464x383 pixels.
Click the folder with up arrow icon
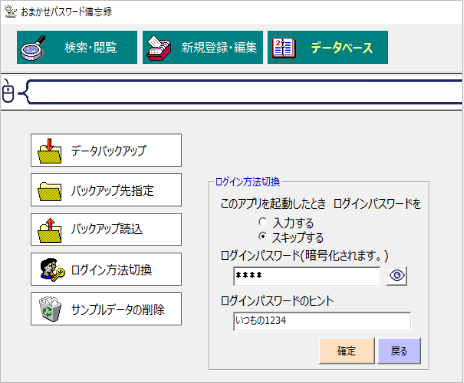coord(50,230)
